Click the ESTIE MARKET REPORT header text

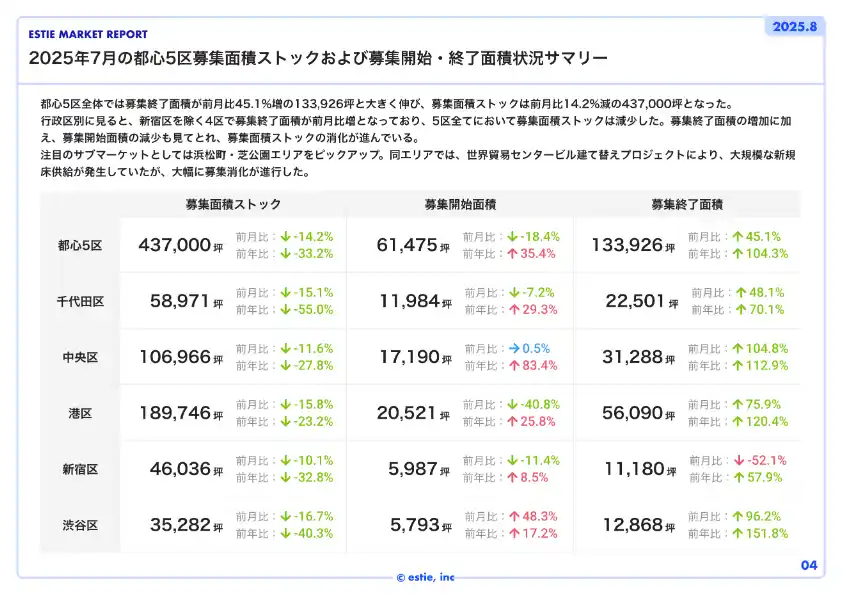[x=88, y=34]
